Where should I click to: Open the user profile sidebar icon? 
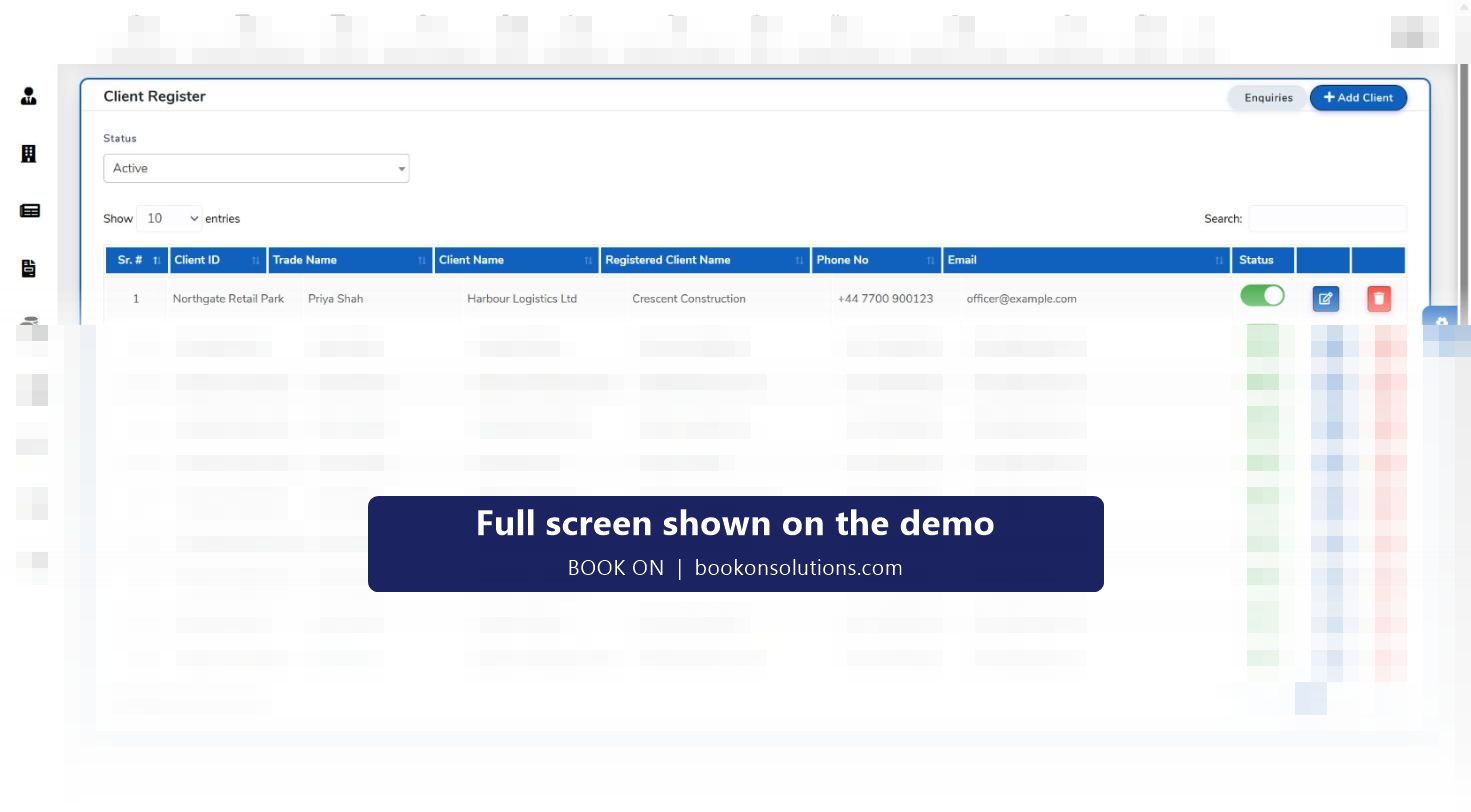tap(29, 96)
